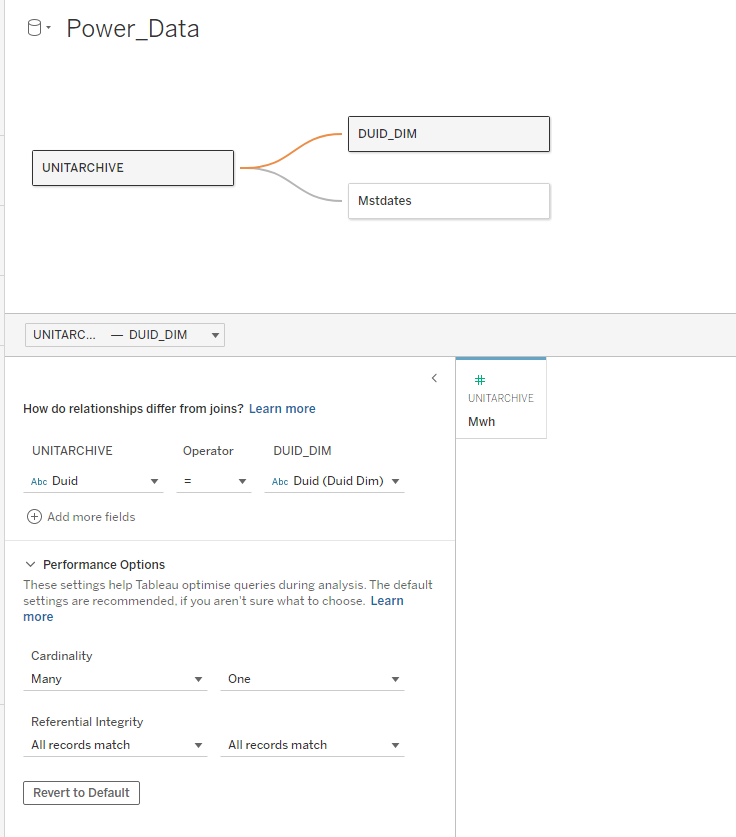736x837 pixels.
Task: Click the Revert to Default button
Action: coord(81,793)
